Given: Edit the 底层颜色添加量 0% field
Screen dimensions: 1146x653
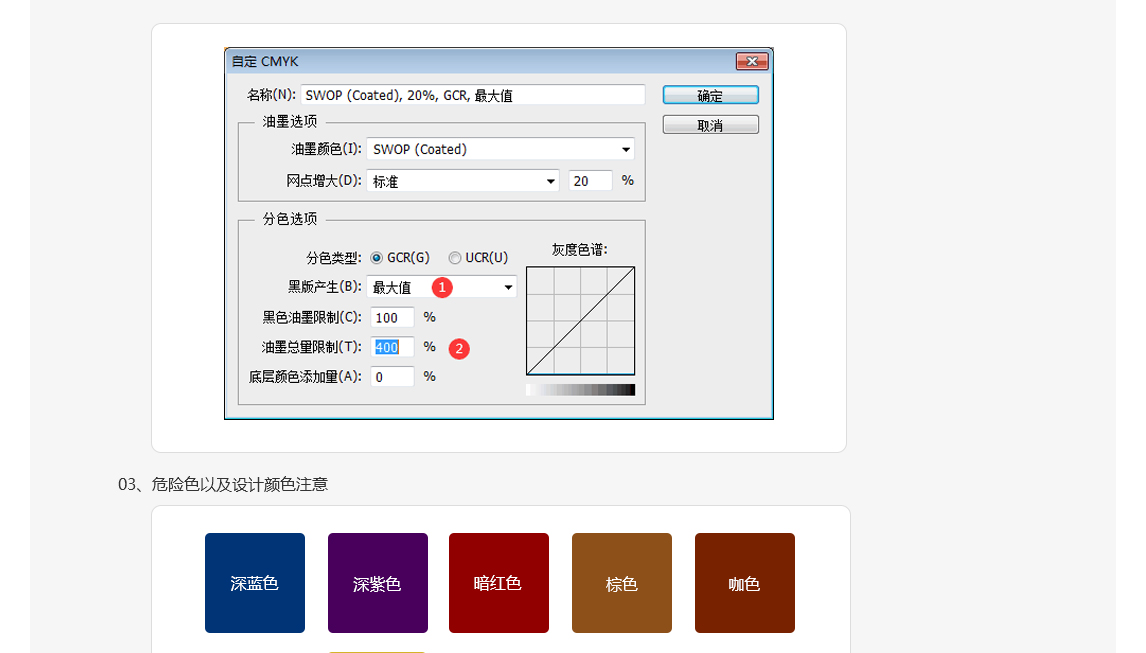Looking at the screenshot, I should [391, 377].
